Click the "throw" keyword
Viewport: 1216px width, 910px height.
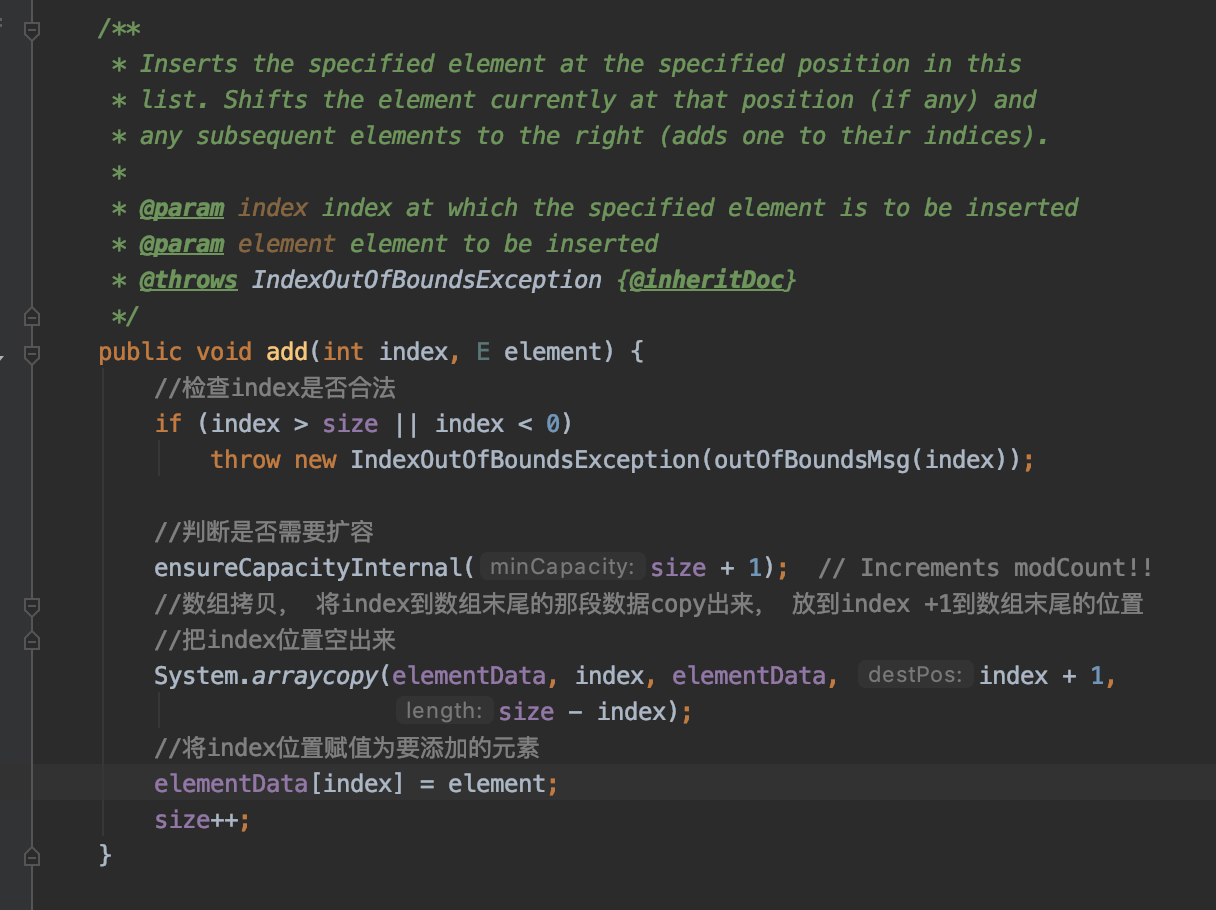pyautogui.click(x=245, y=460)
